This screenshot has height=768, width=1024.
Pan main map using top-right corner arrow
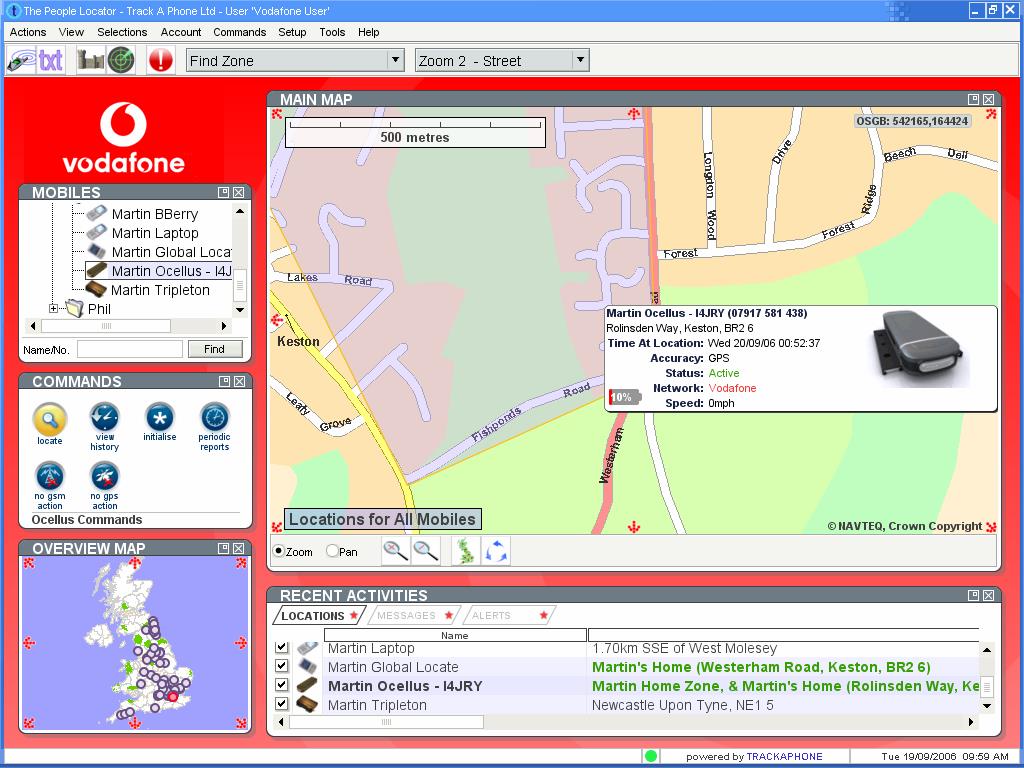point(991,114)
